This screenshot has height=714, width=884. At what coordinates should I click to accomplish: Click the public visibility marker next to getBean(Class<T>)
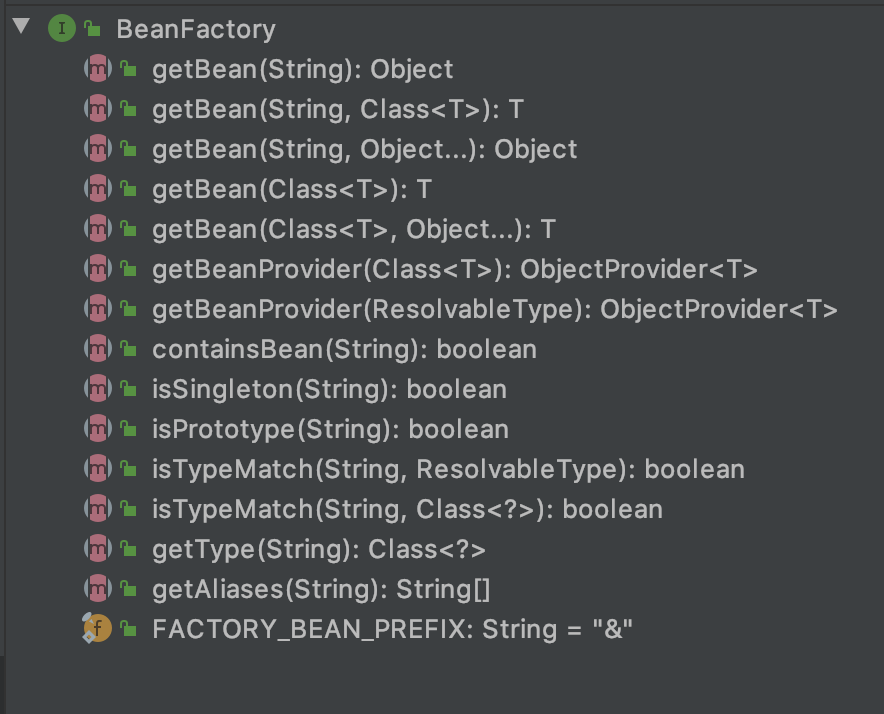(127, 189)
